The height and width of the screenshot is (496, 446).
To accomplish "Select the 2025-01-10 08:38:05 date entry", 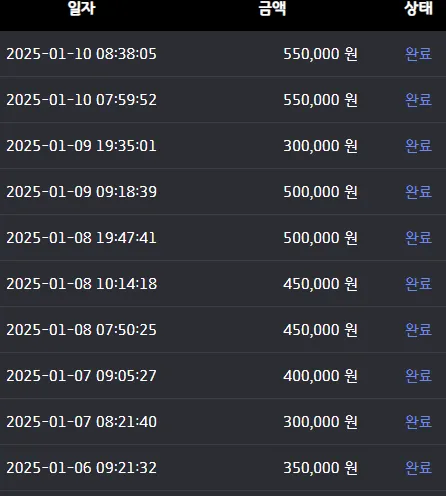I will [81, 54].
